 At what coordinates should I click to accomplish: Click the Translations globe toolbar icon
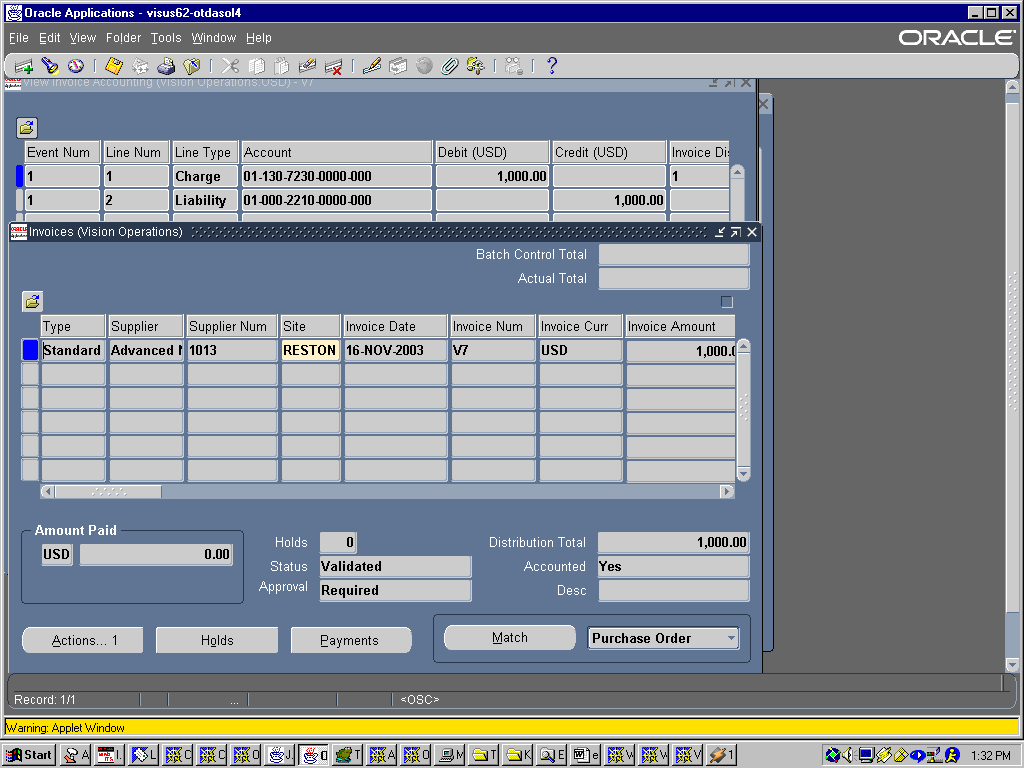(424, 66)
